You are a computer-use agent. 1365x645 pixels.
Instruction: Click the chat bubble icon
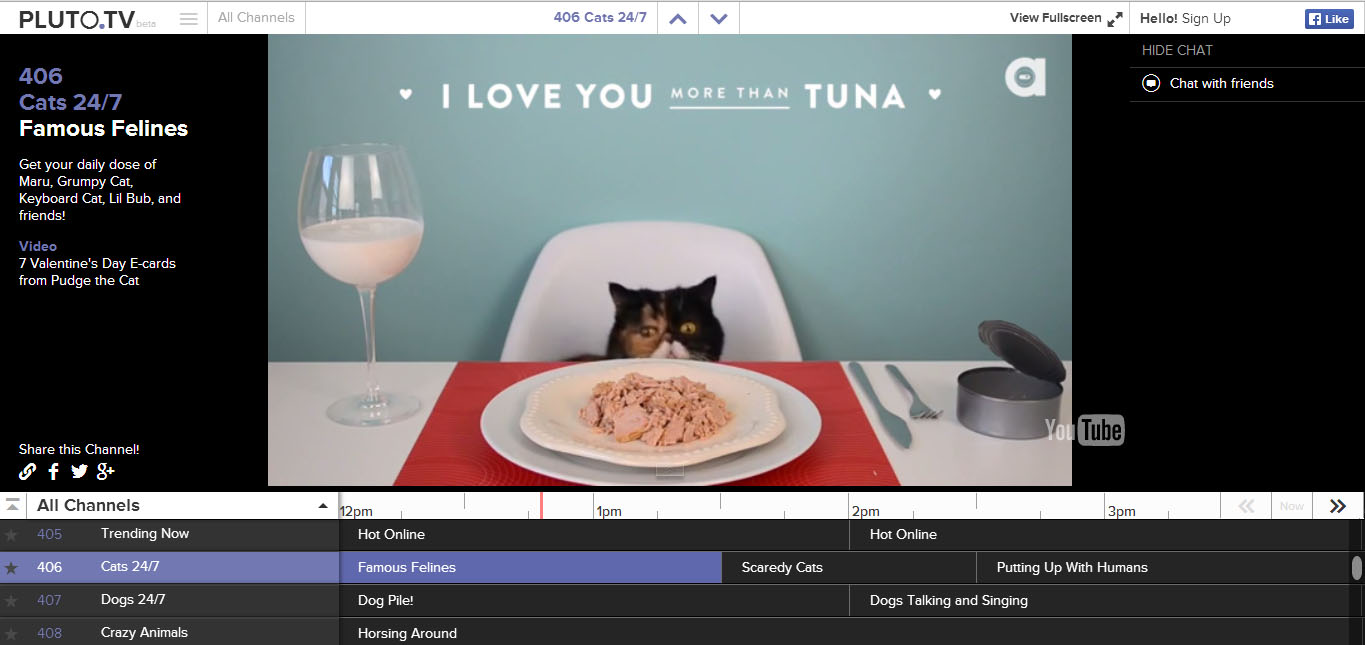click(x=1151, y=83)
